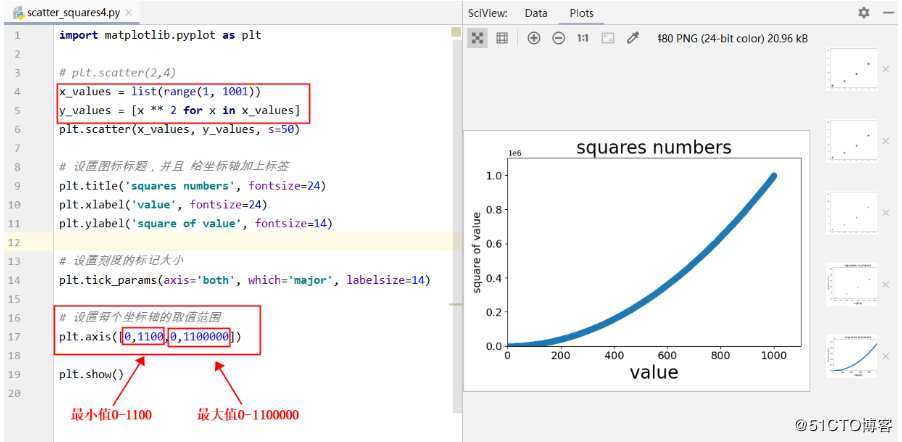The width and height of the screenshot is (902, 442).
Task: Toggle the fit zoom to window icon
Action: (477, 38)
